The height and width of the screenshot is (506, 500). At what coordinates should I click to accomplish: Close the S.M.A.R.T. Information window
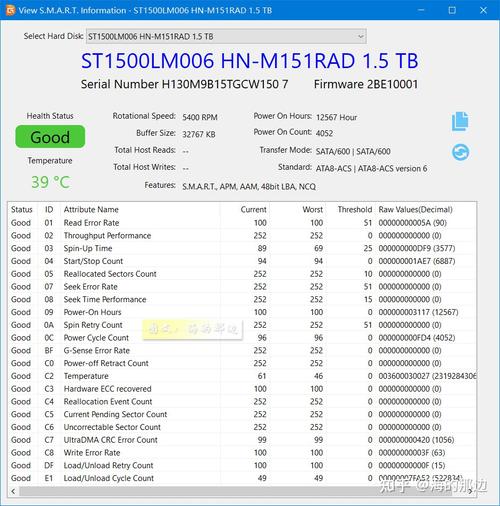coord(483,10)
